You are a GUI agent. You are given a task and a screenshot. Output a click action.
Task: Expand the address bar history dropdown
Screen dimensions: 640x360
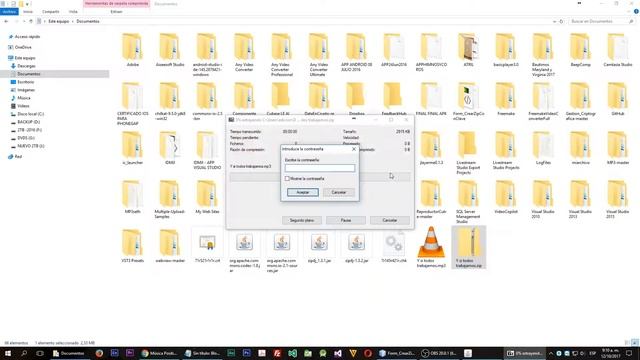[x=554, y=21]
